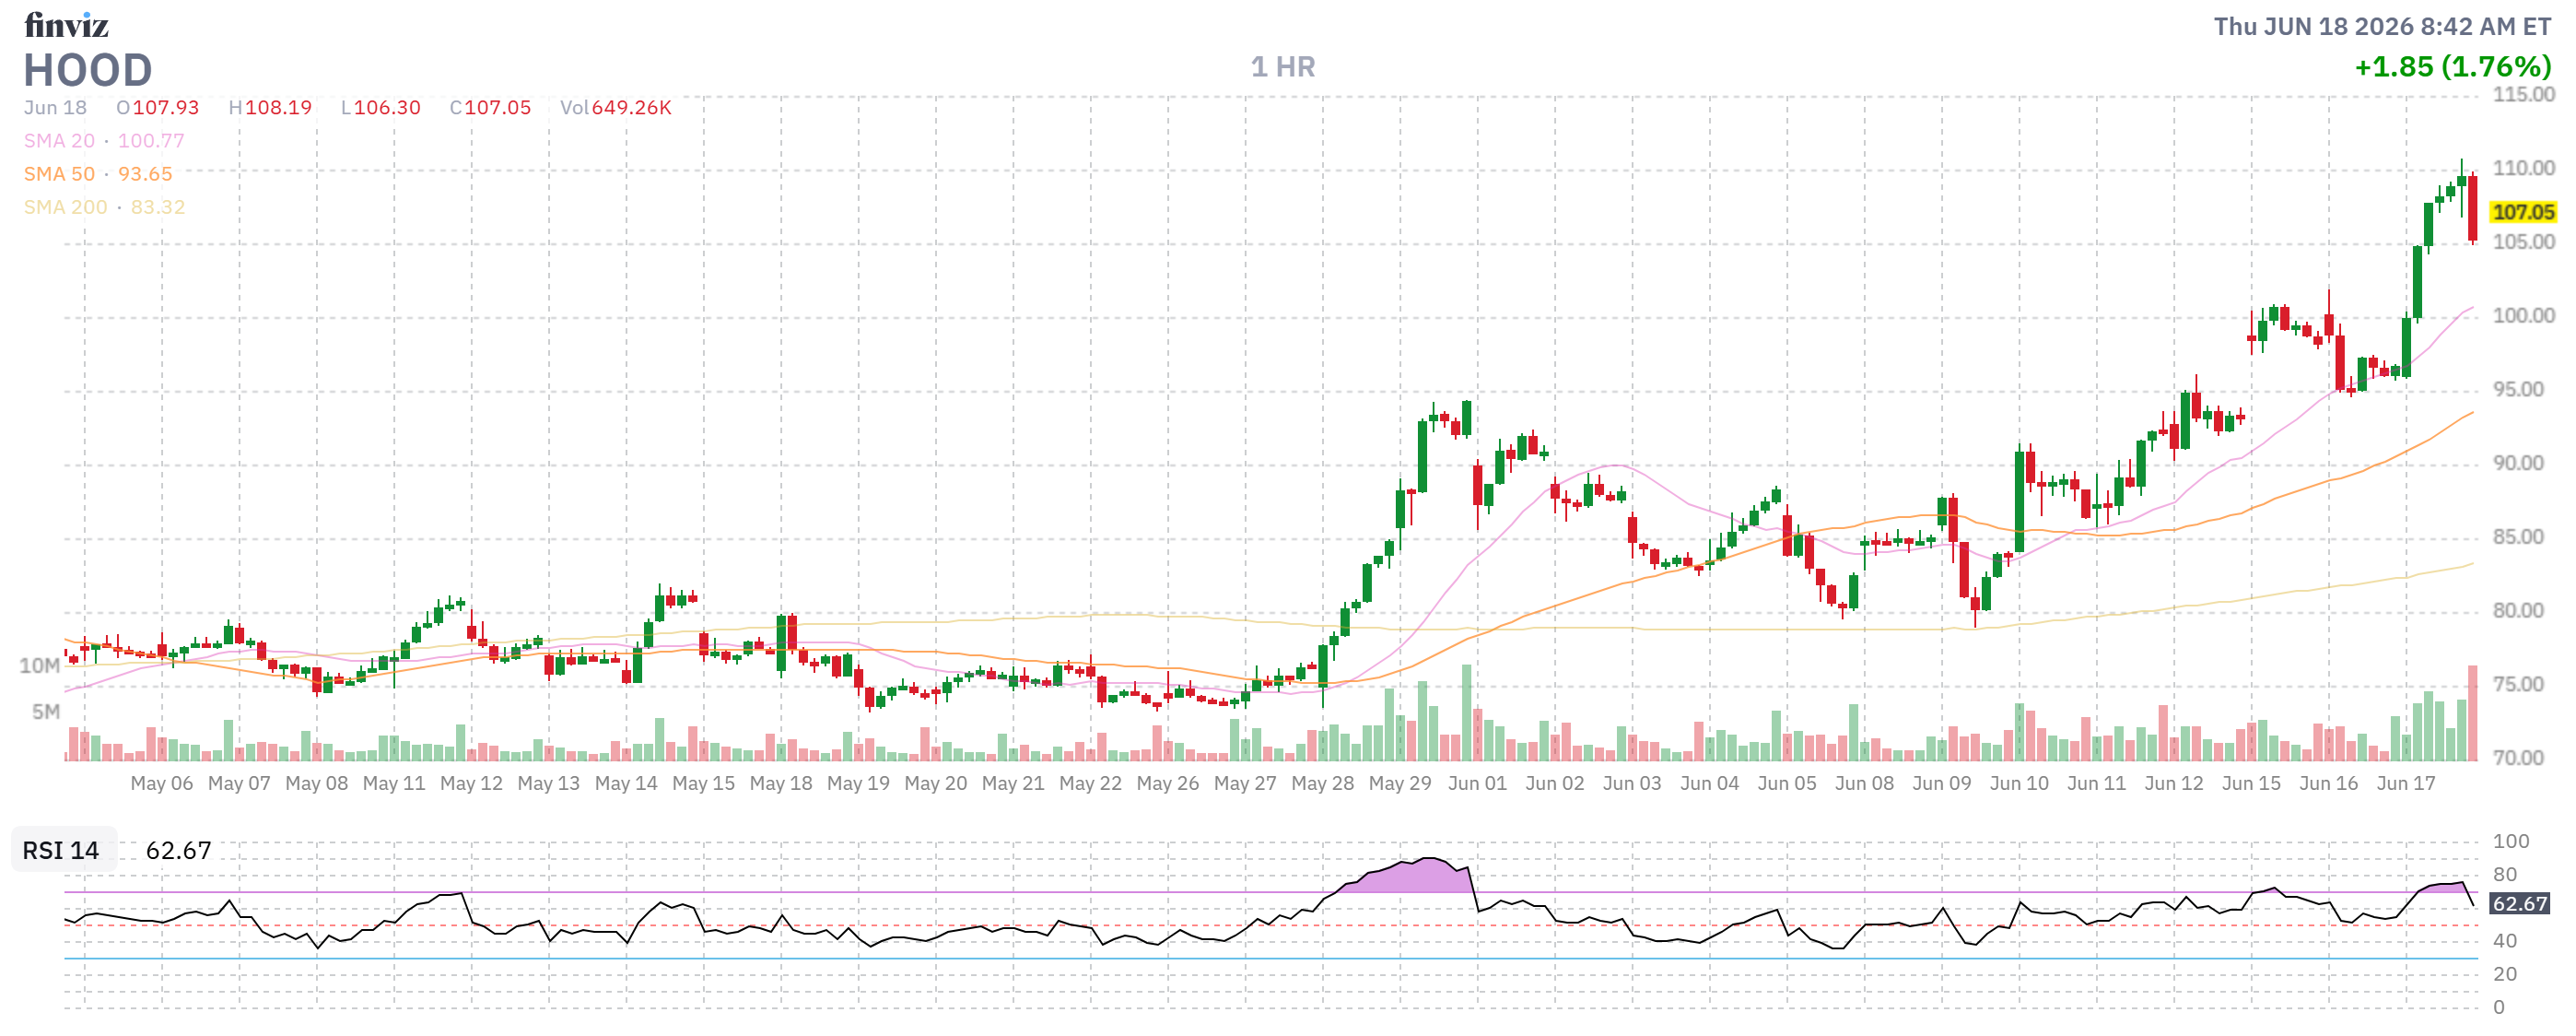
Task: Click the Jun 15 date axis label
Action: point(2251,784)
